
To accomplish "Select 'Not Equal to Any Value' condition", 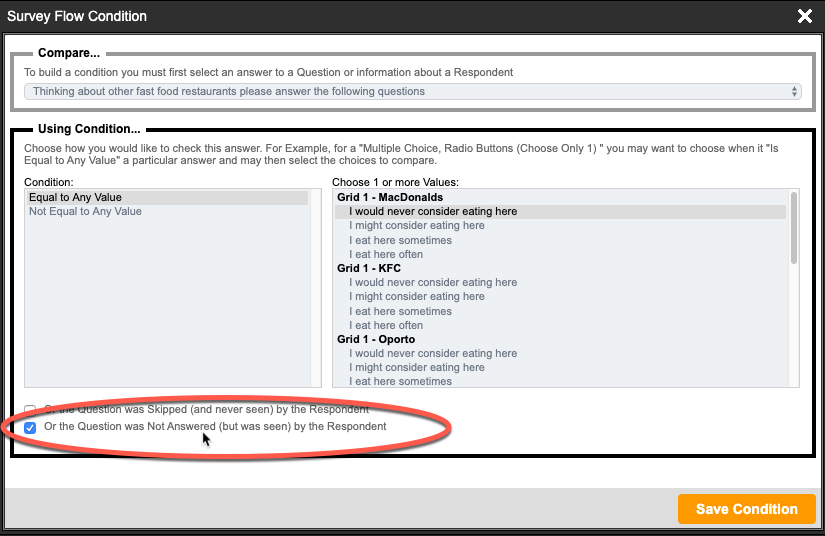I will 85,212.
